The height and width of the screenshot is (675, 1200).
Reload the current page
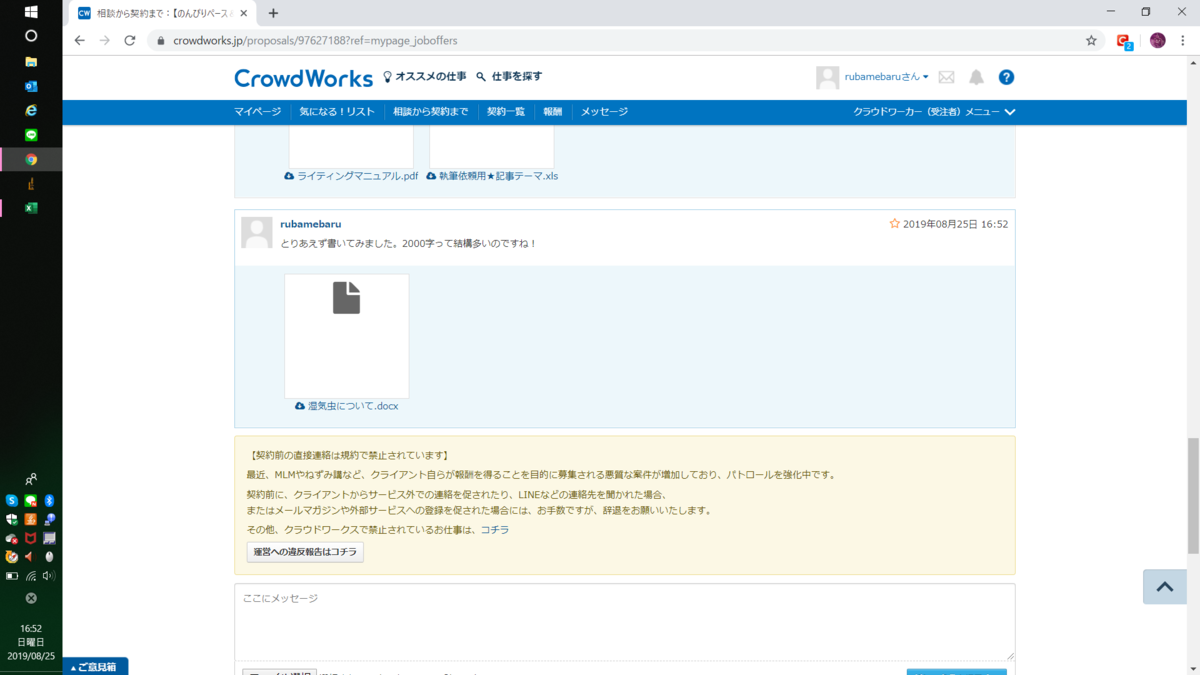click(x=129, y=41)
